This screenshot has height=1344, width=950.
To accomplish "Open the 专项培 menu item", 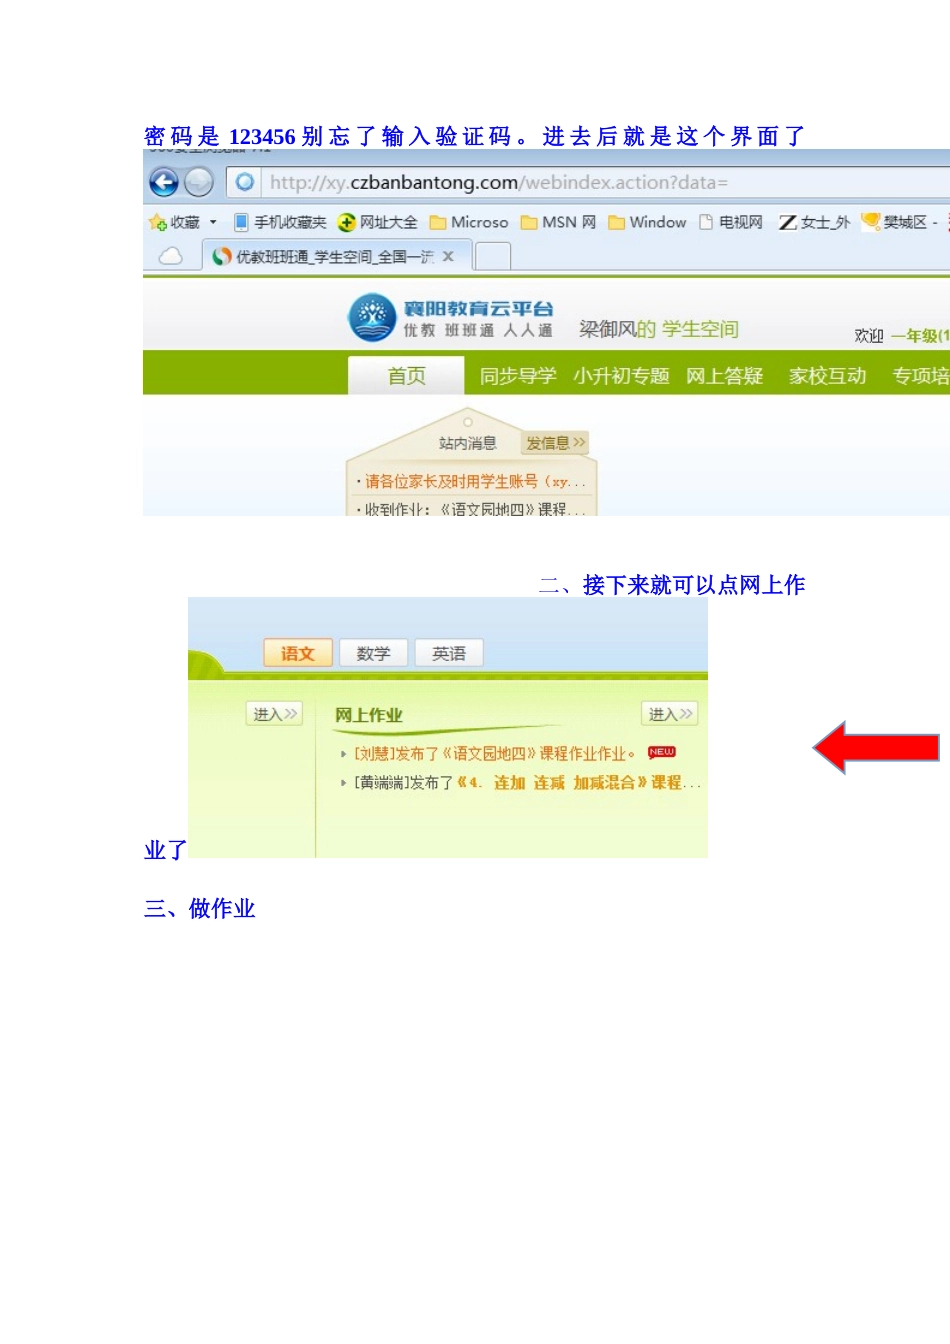I will [920, 376].
